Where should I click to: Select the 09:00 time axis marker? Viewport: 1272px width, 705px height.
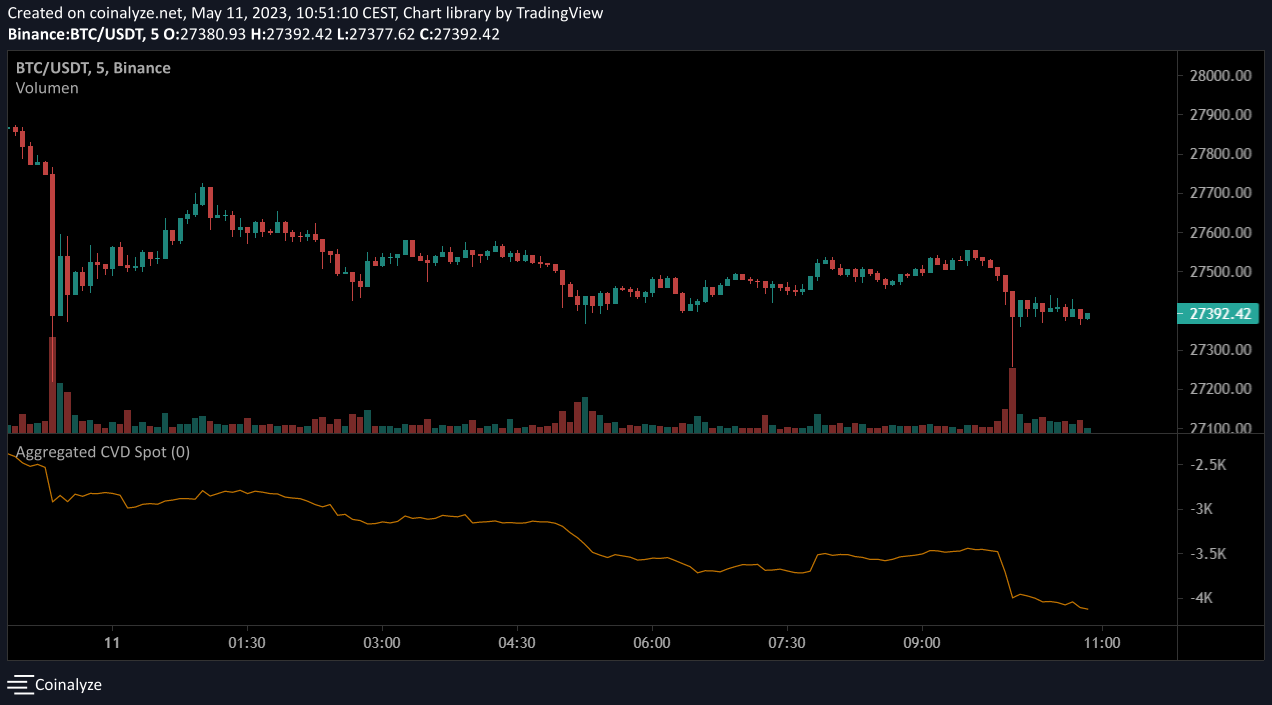tap(921, 643)
